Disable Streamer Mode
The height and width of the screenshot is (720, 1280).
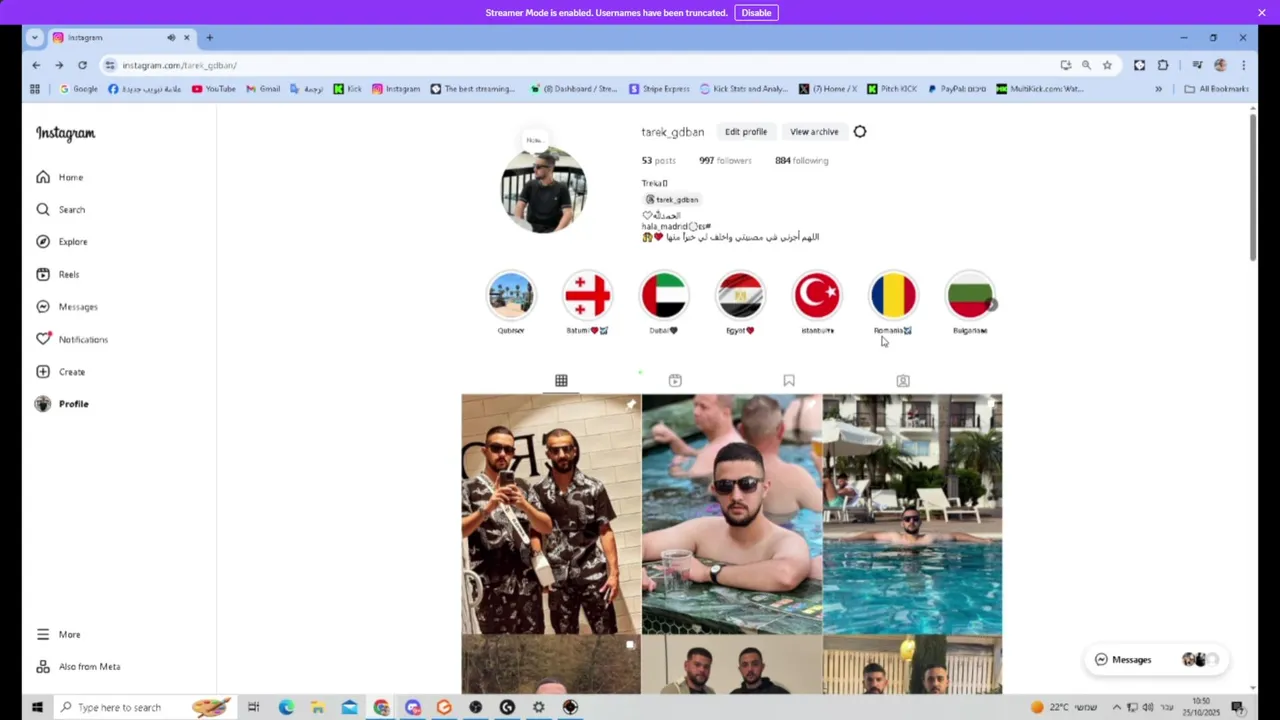pos(756,13)
